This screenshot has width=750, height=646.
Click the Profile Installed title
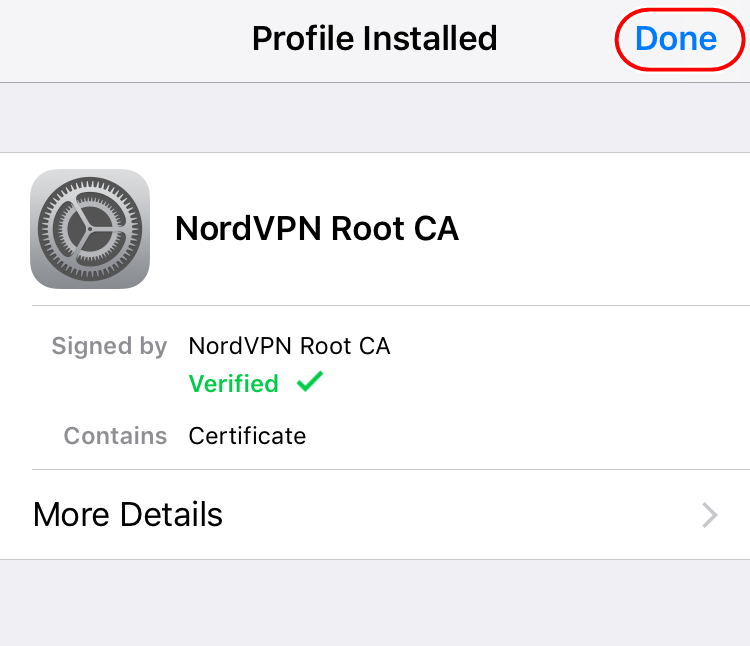pyautogui.click(x=374, y=39)
